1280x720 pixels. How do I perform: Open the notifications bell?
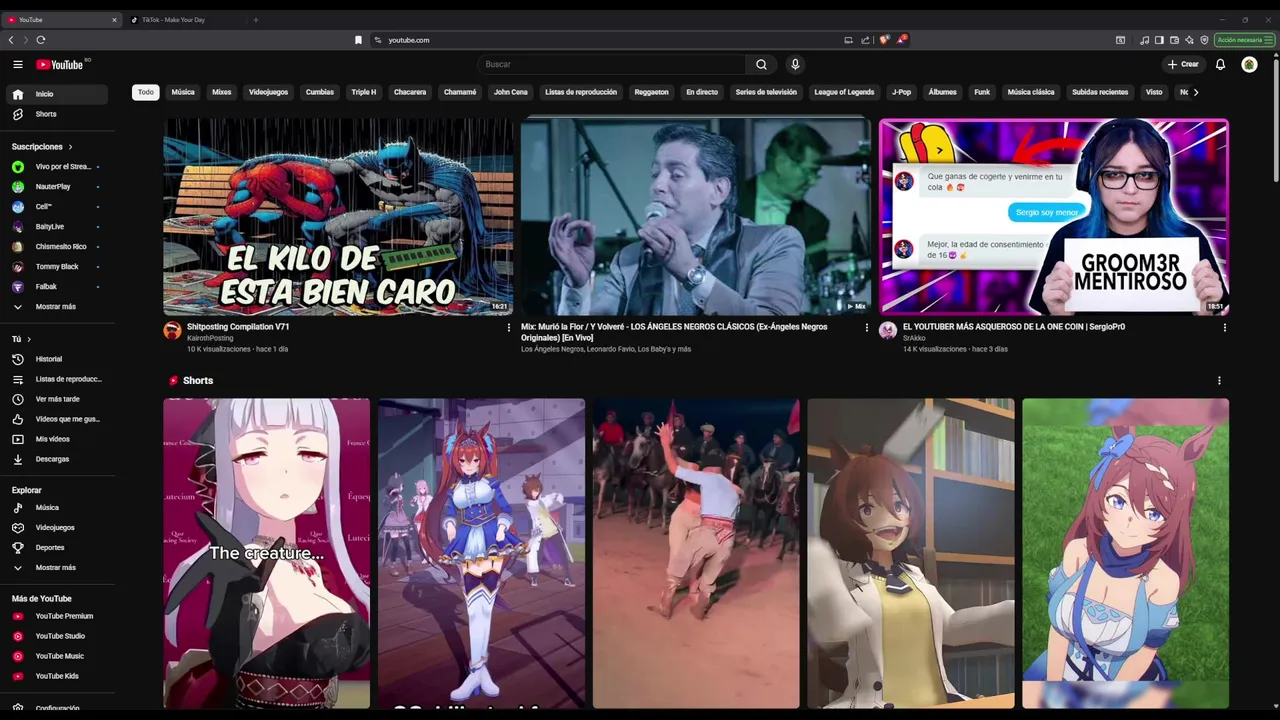[1220, 64]
